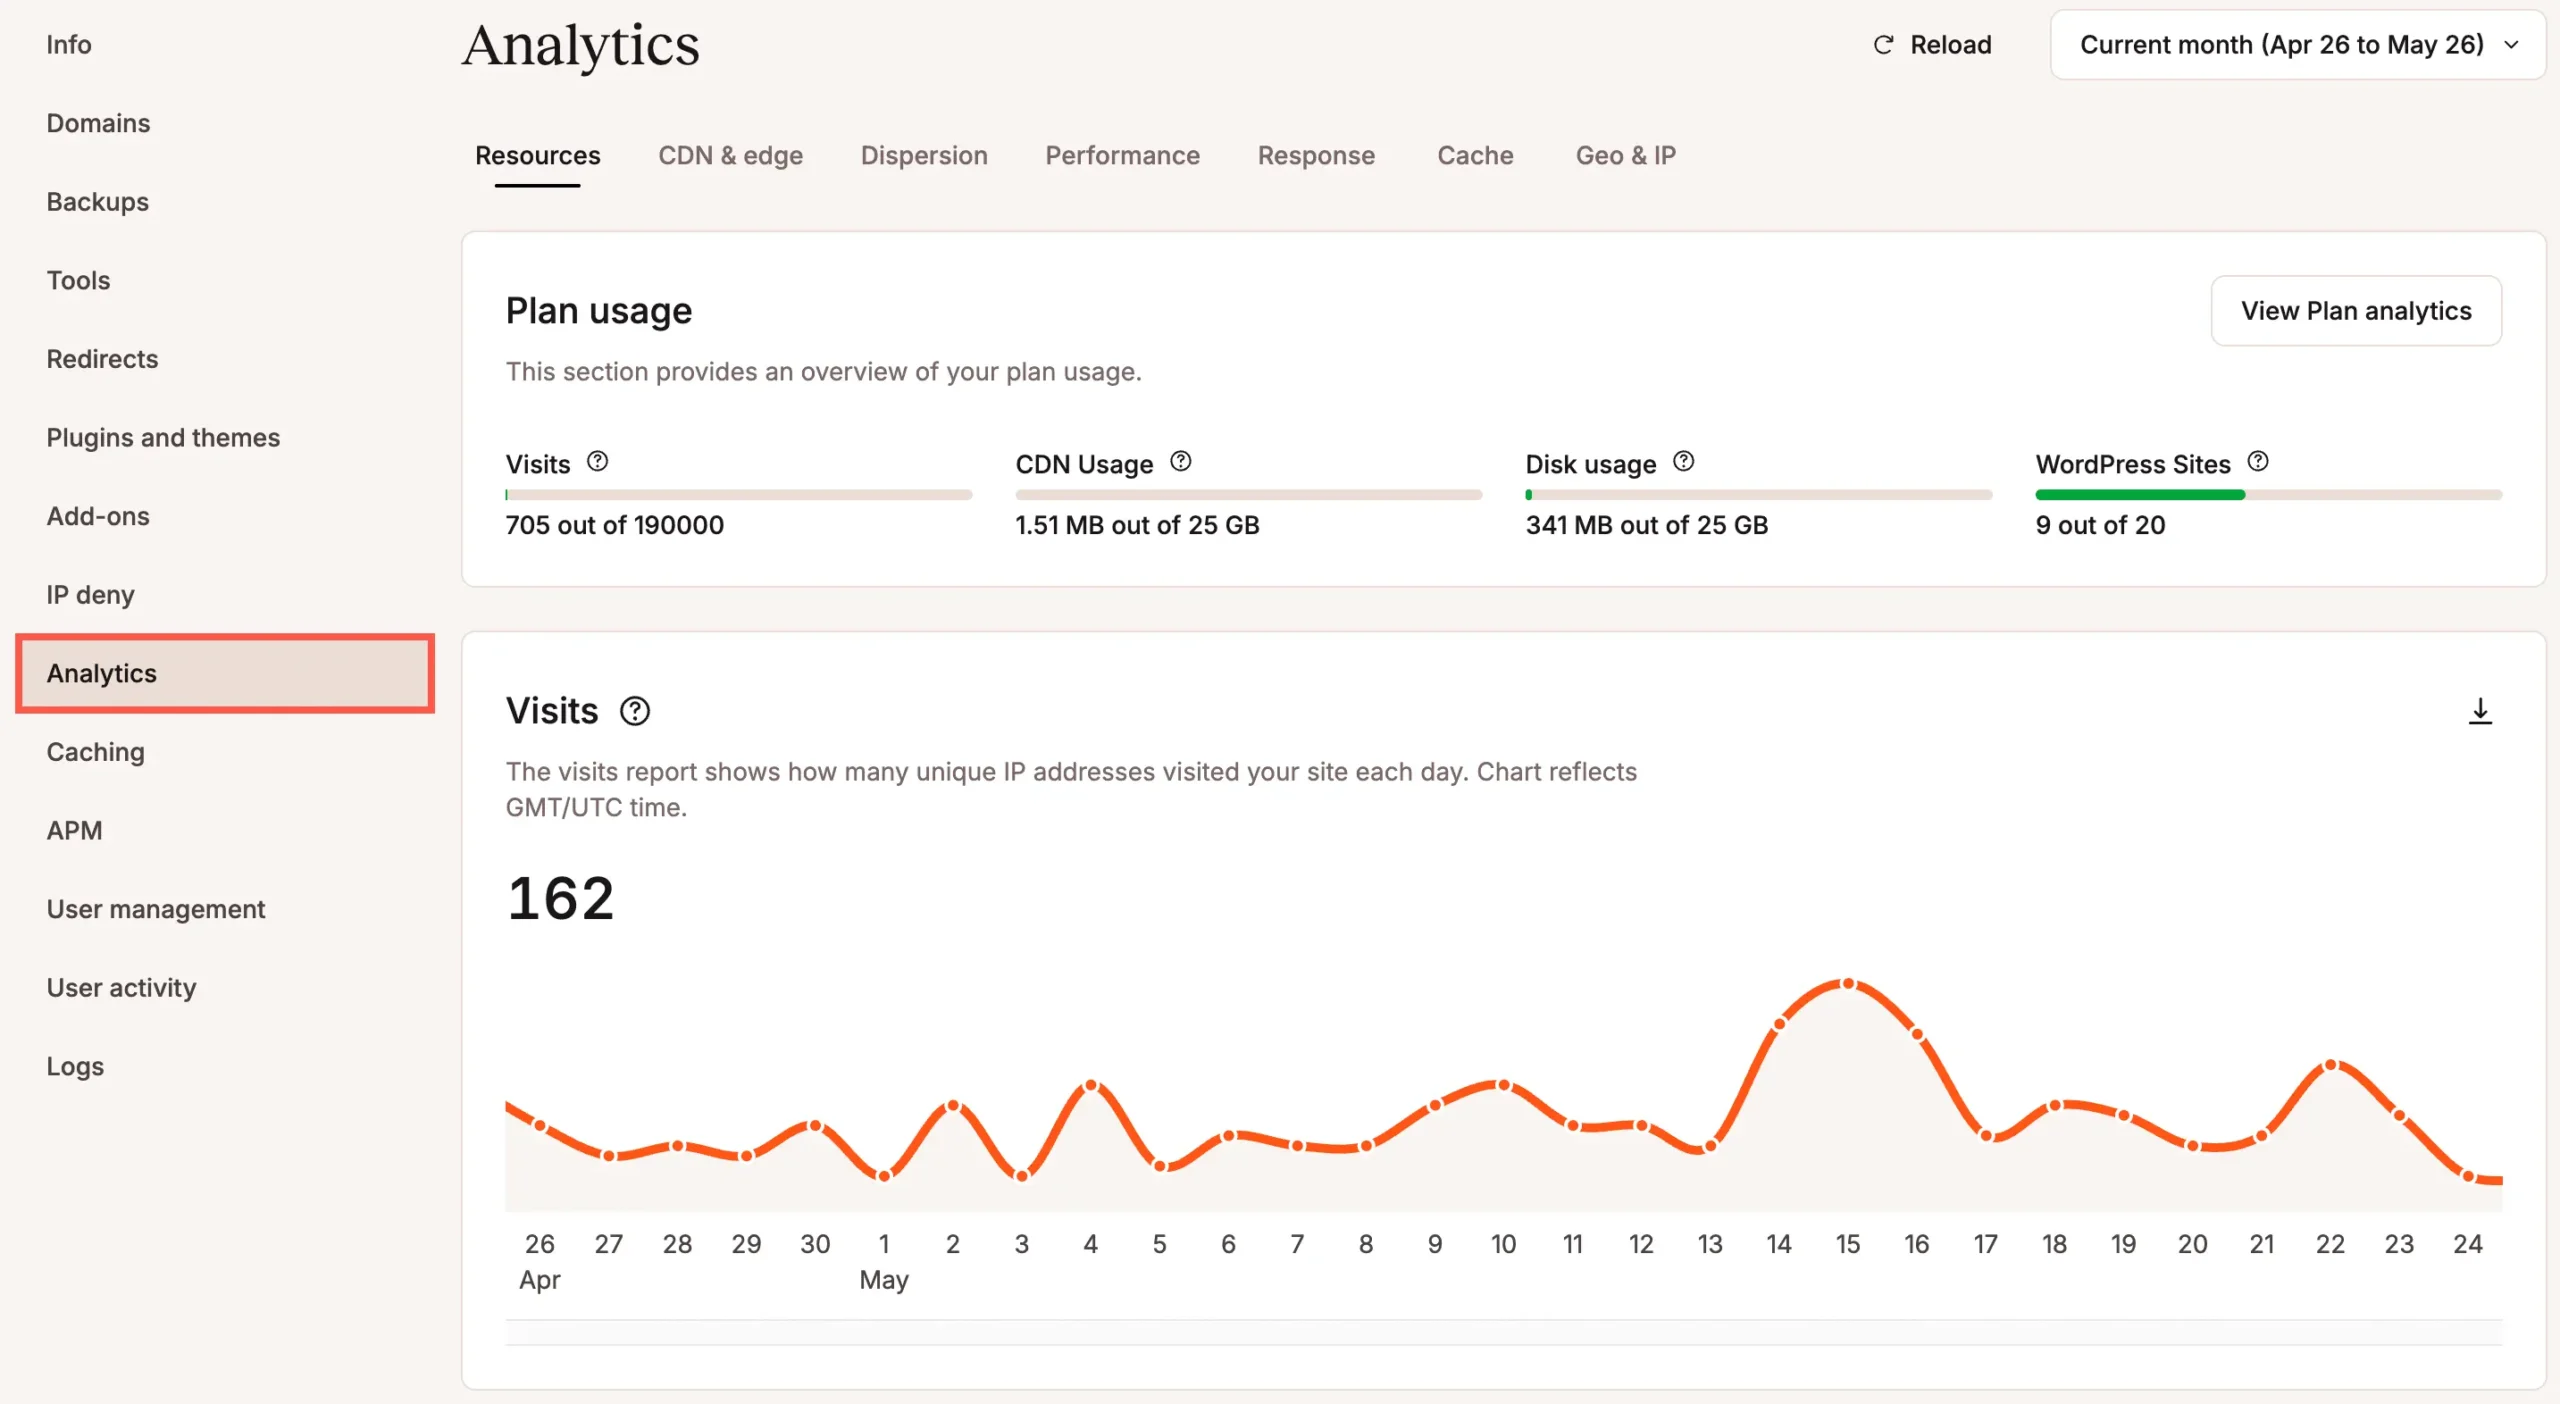Click the May 15 peak data point
The image size is (2560, 1404).
click(x=1848, y=984)
